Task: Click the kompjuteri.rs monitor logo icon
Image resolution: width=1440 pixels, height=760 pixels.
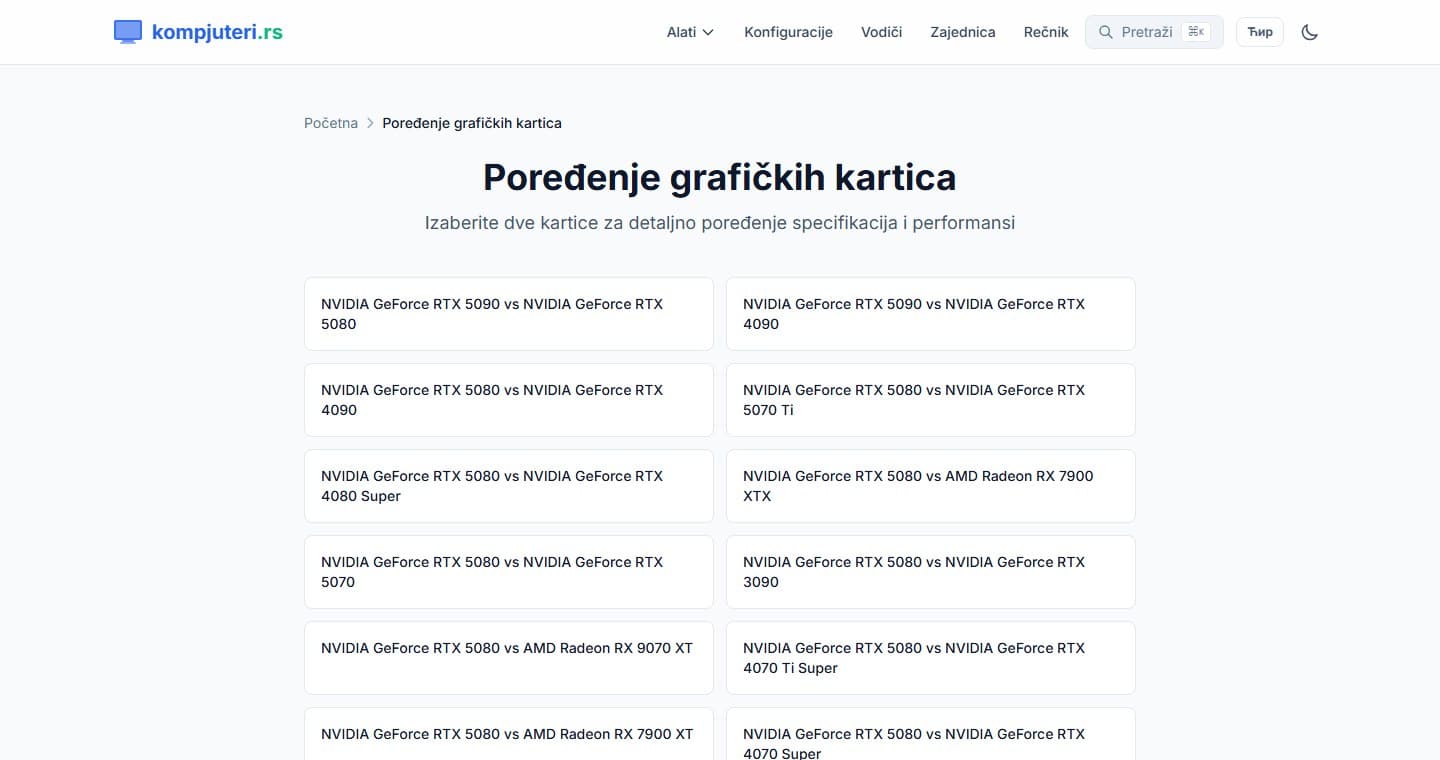Action: tap(128, 32)
